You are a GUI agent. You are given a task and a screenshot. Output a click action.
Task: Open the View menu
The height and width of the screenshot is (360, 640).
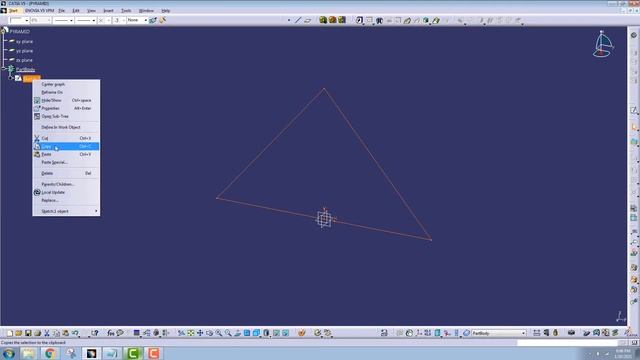click(x=91, y=11)
